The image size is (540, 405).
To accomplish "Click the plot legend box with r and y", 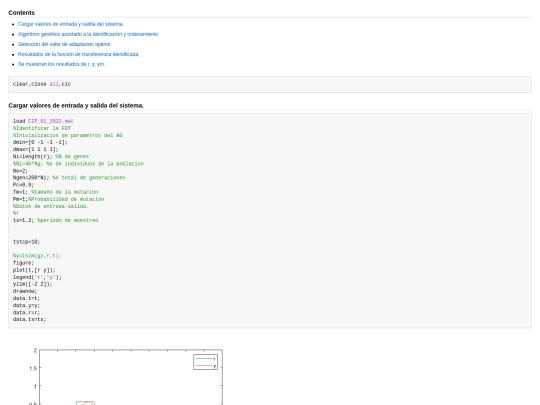I will point(206,362).
